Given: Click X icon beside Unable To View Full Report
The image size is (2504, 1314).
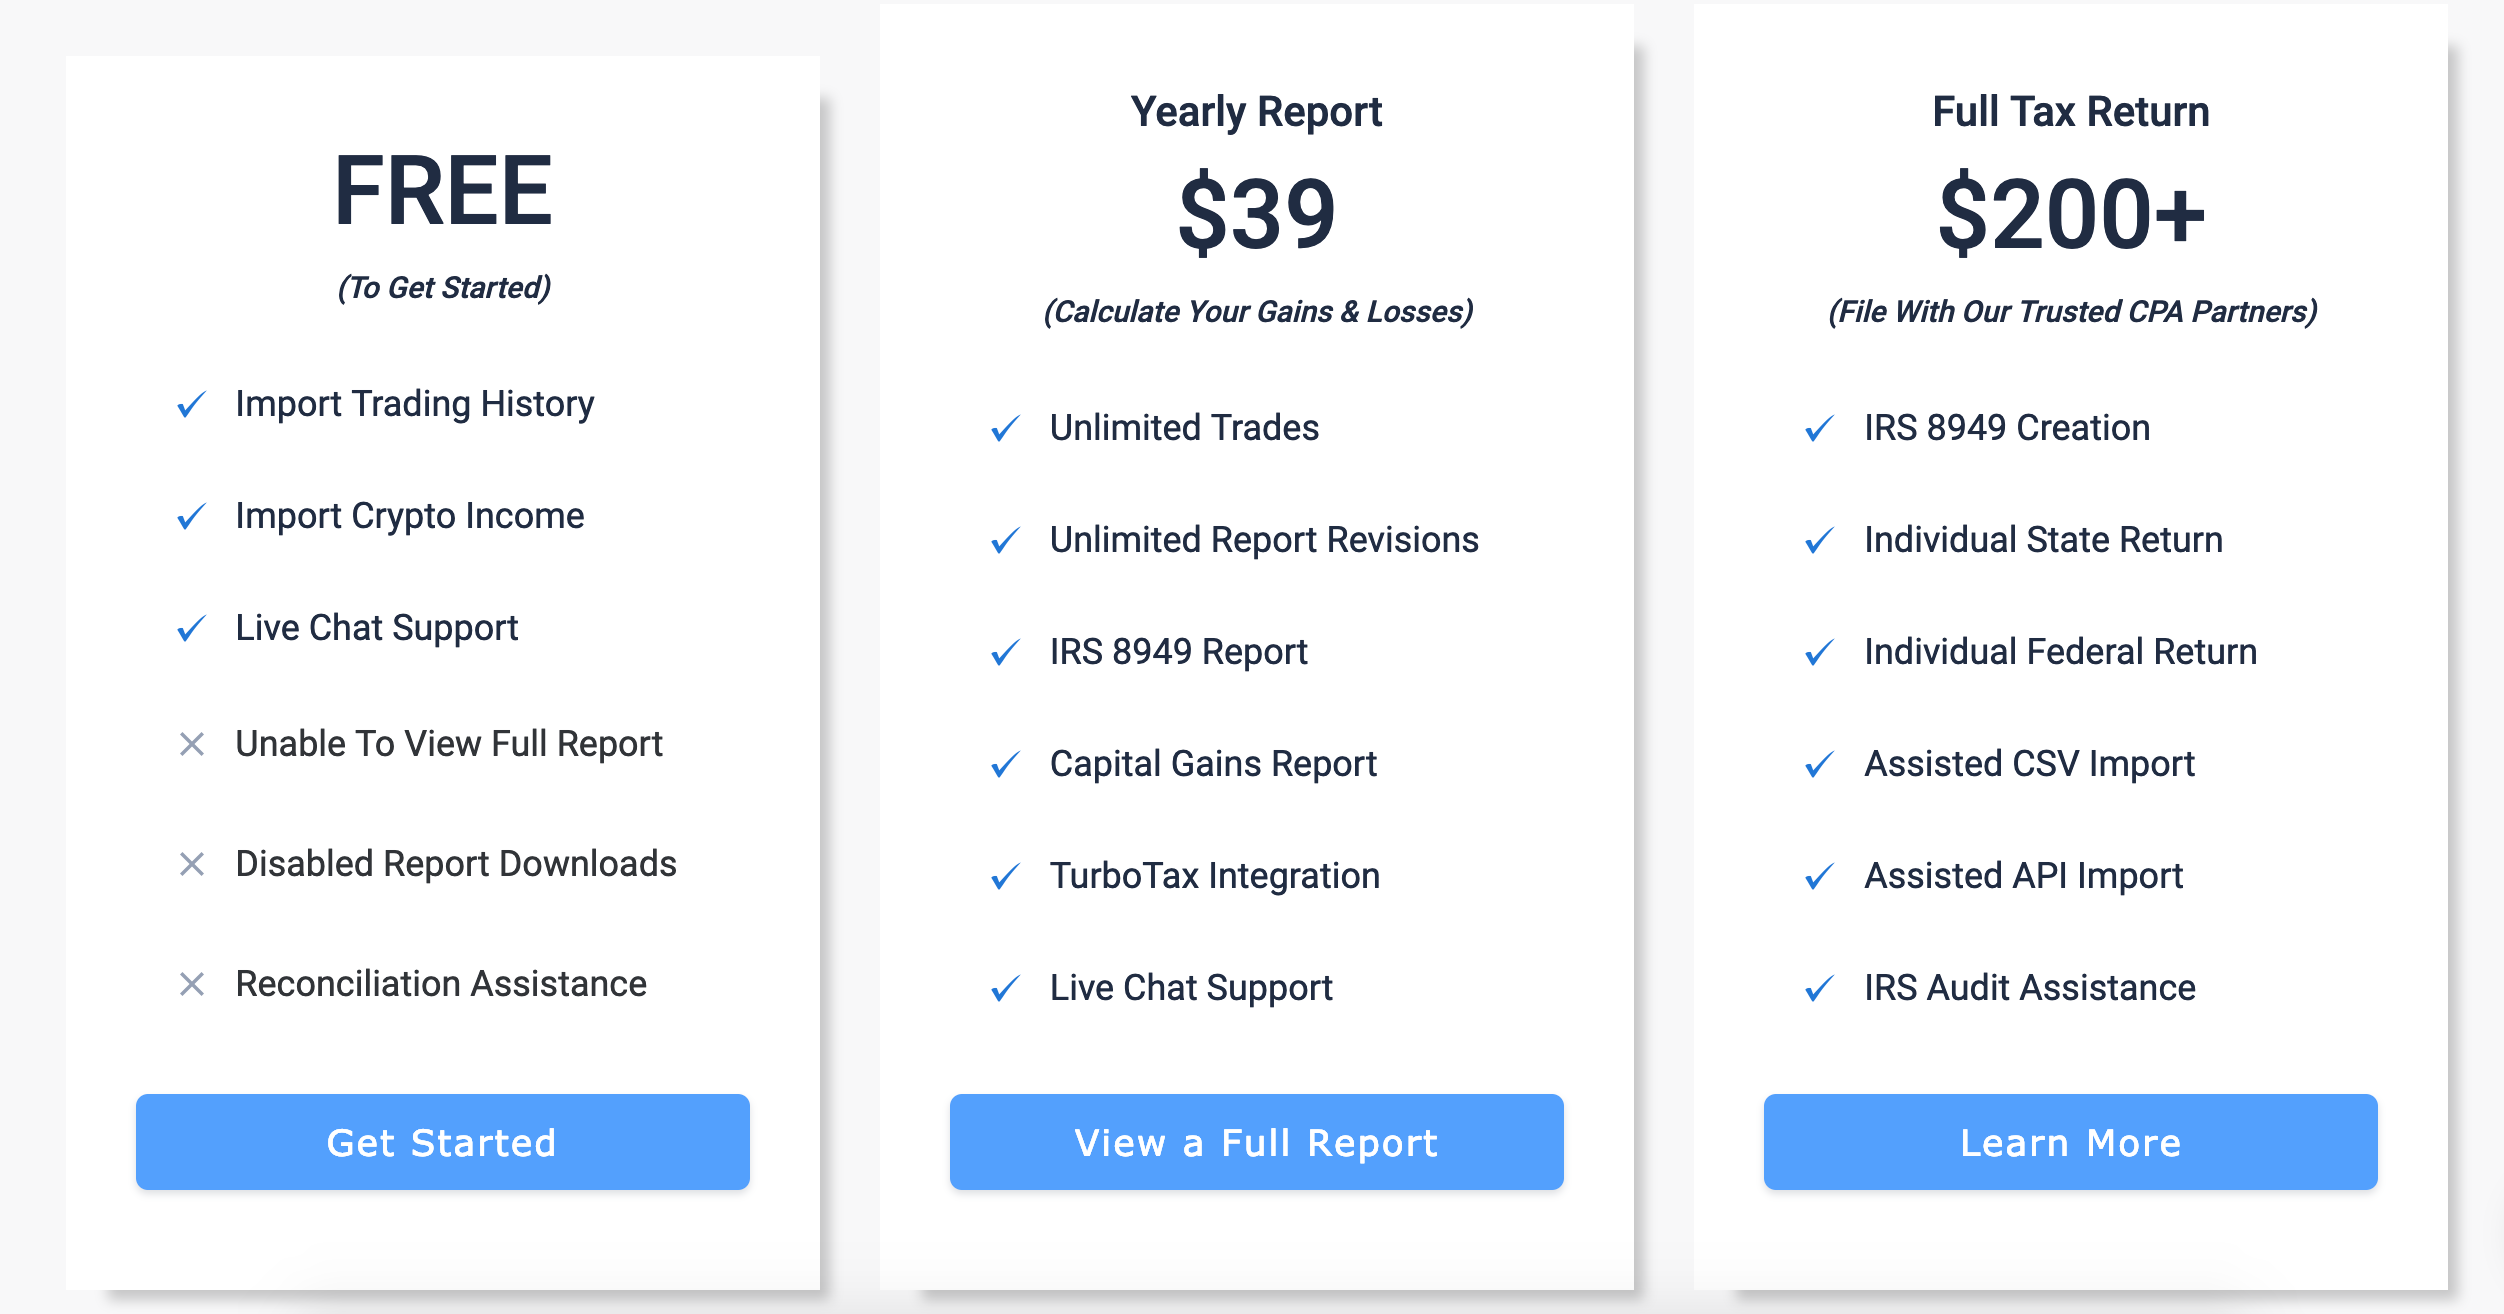Looking at the screenshot, I should pos(191,744).
